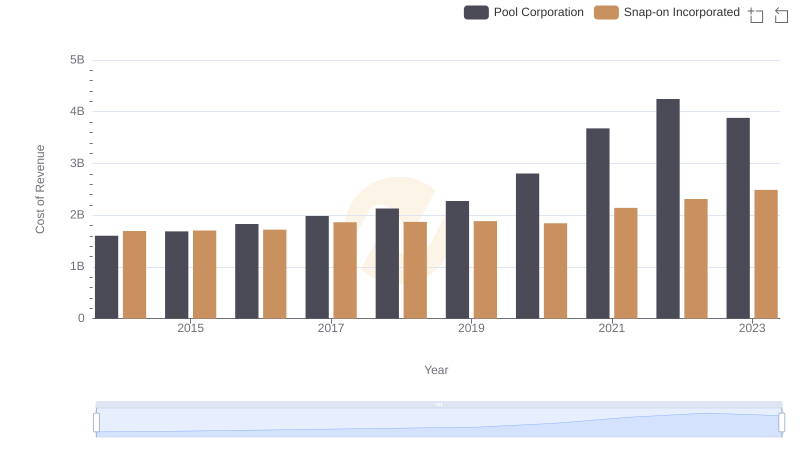Click left handle of the range slider

point(96,423)
